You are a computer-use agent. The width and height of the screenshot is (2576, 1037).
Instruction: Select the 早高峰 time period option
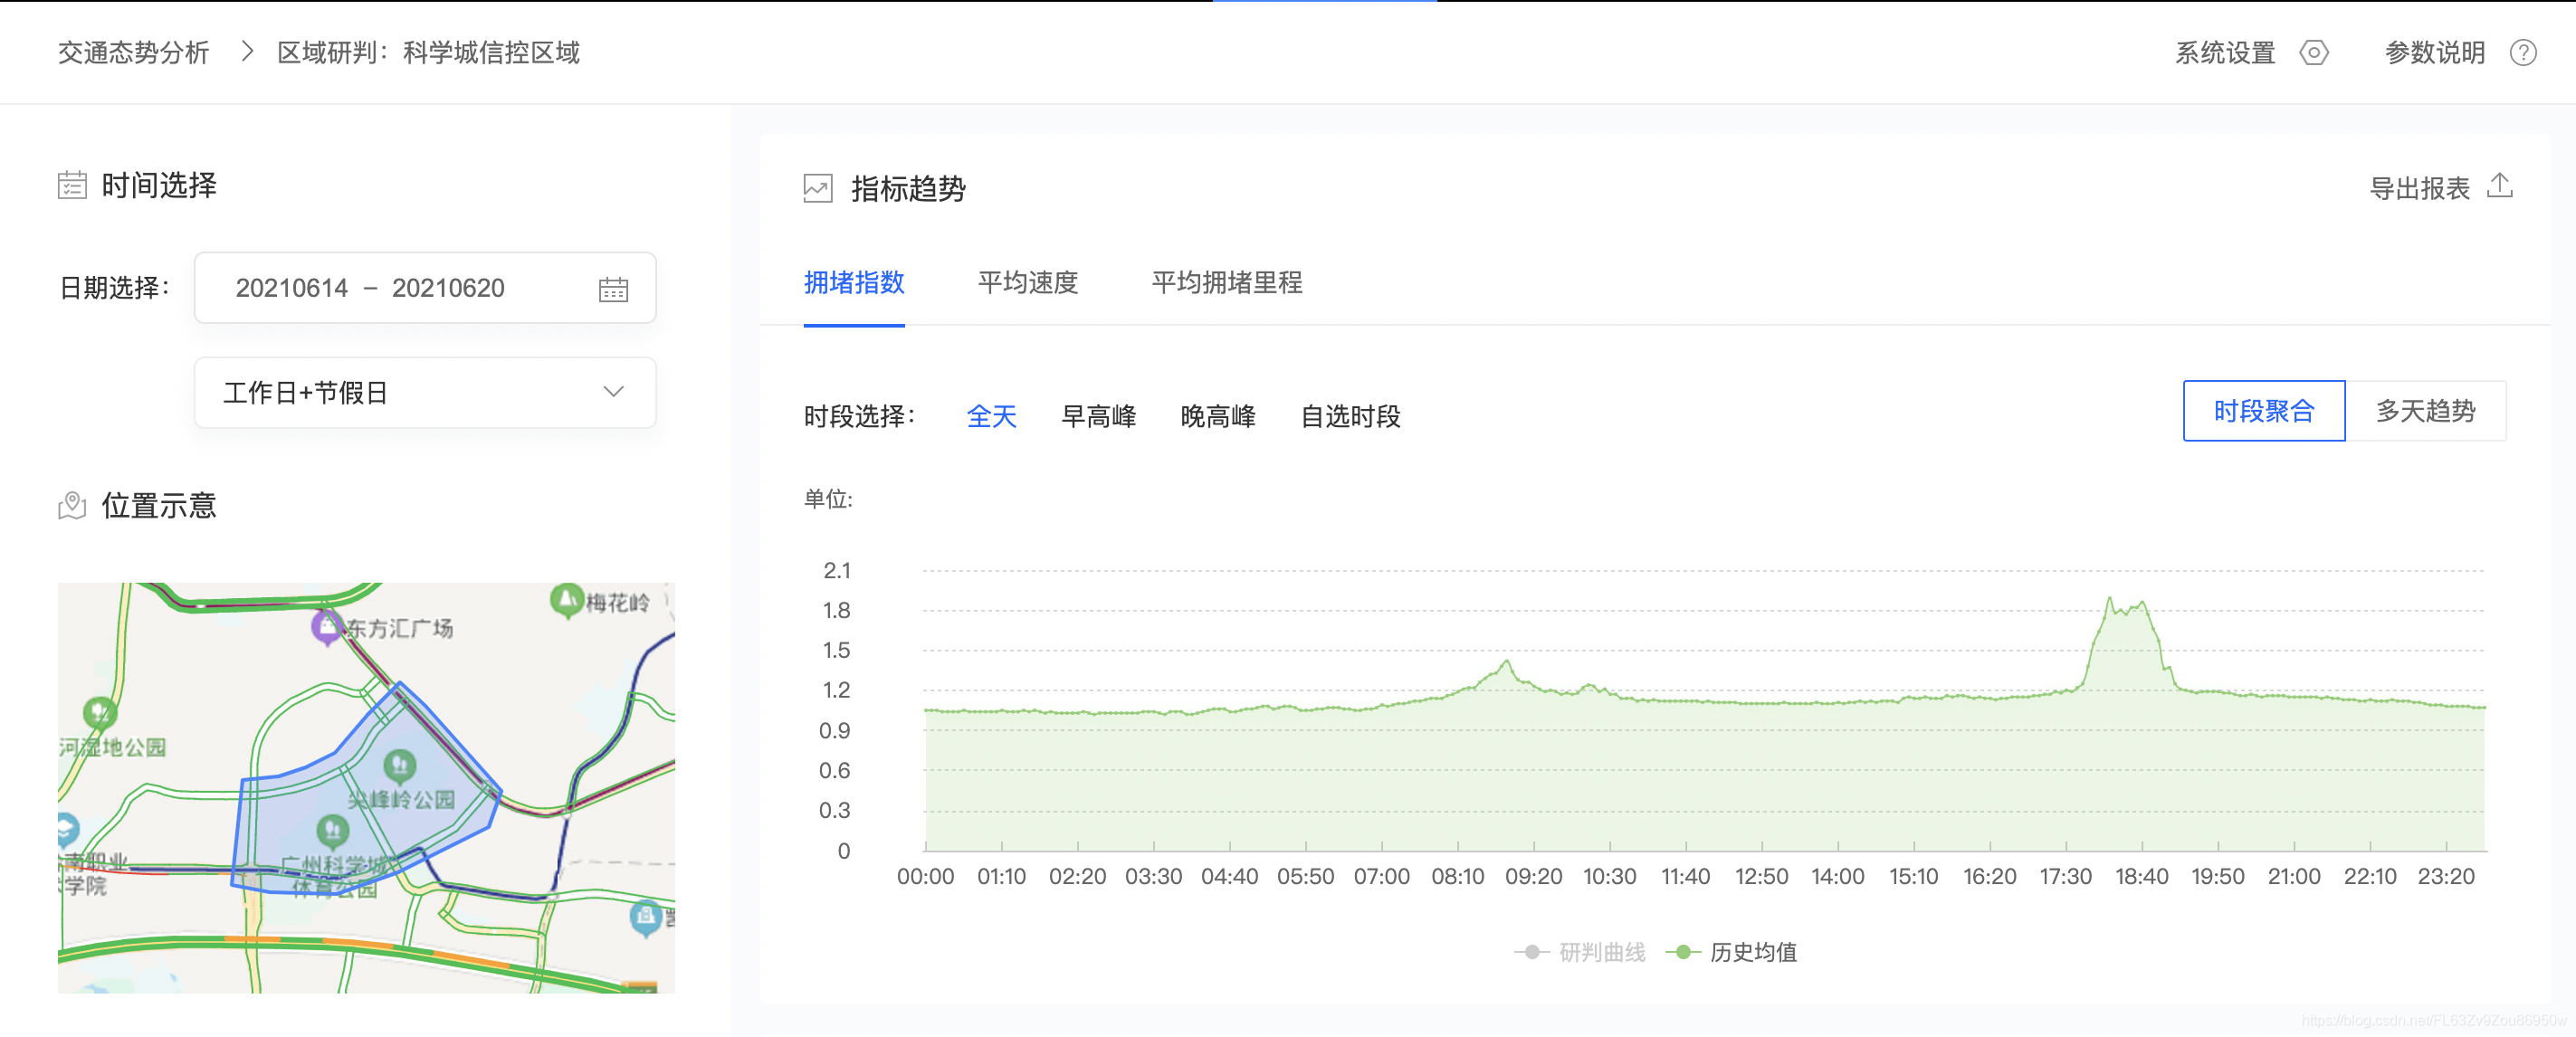tap(1099, 417)
